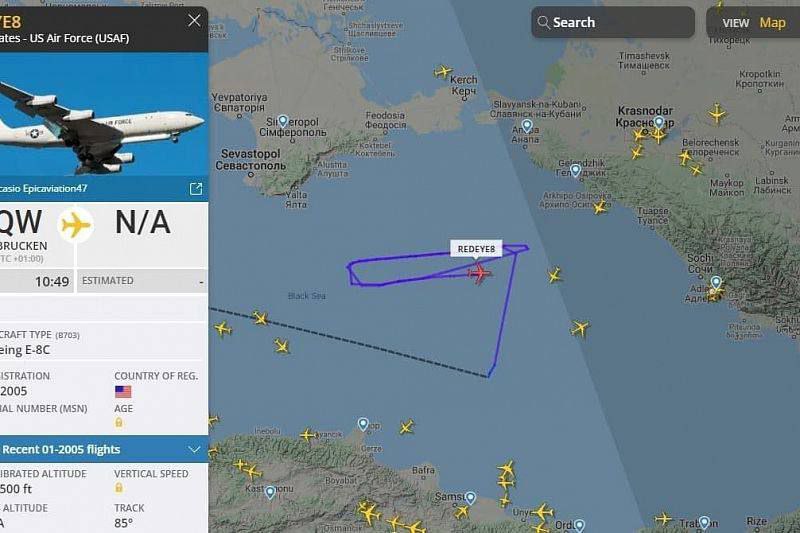The height and width of the screenshot is (533, 800).
Task: Expand the Recent 01-2005 flights section
Action: click(104, 449)
